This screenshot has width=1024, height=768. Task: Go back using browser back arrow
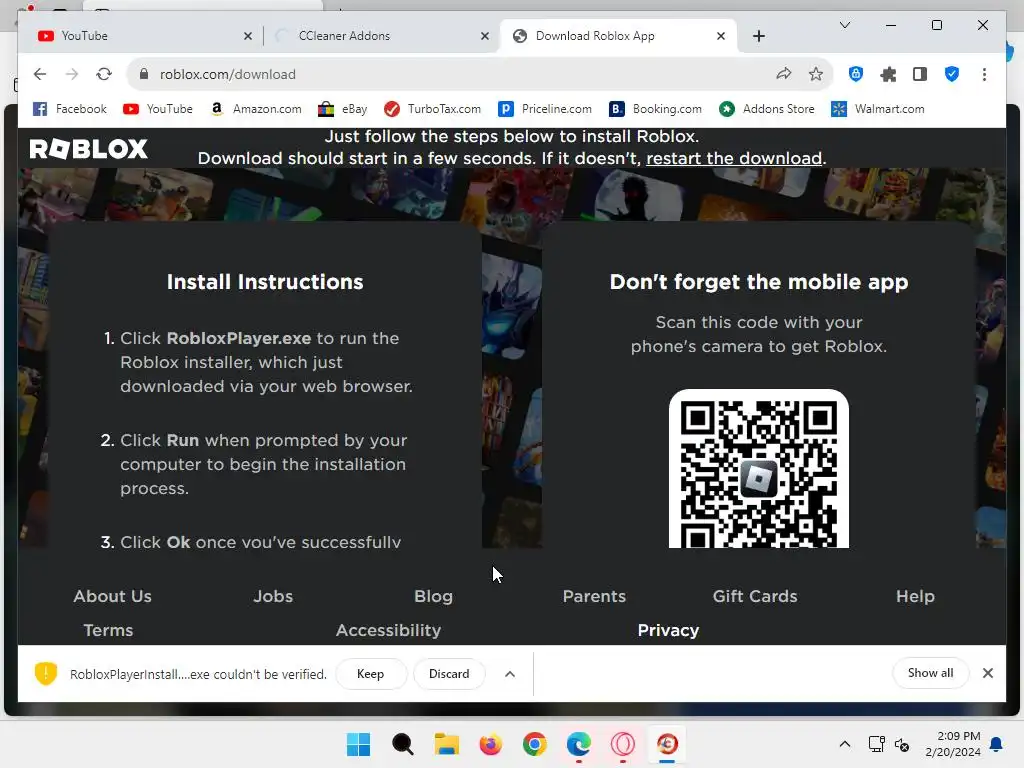[40, 74]
